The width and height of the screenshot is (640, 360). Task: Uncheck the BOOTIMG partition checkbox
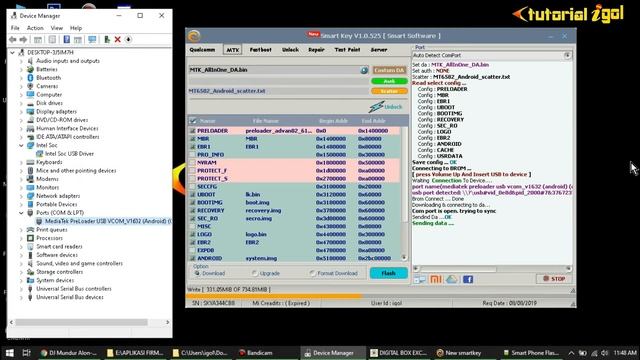192,202
